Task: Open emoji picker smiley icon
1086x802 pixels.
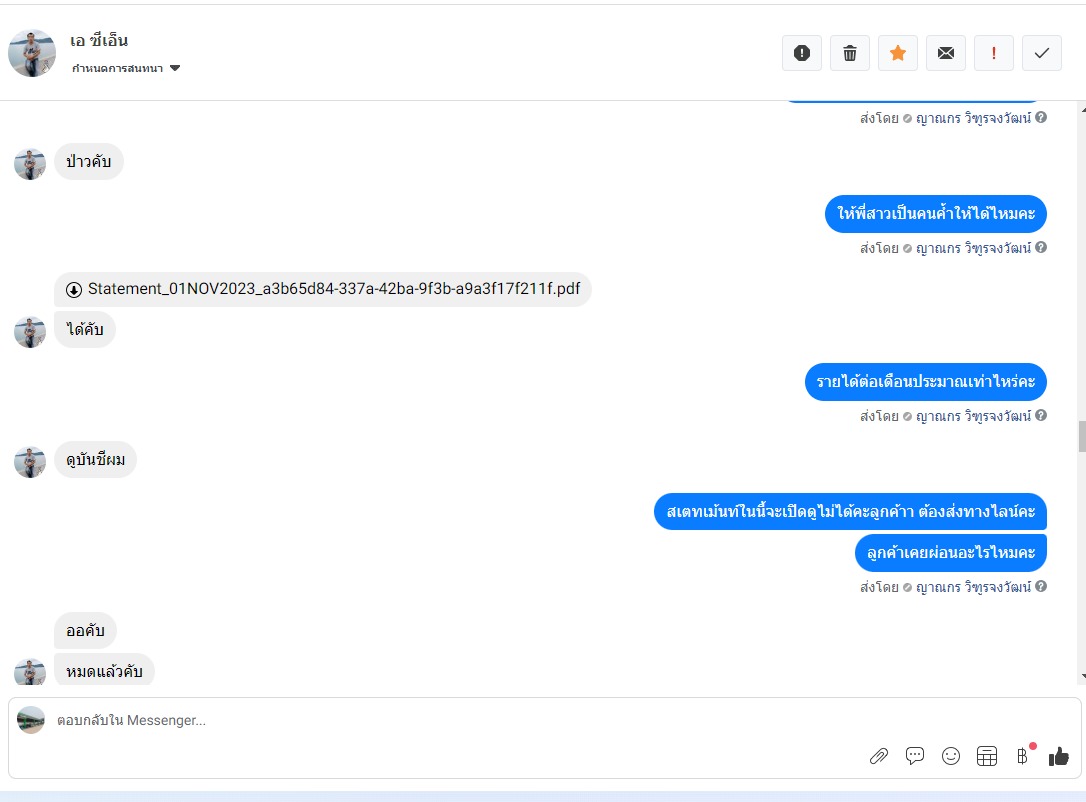Action: click(951, 756)
